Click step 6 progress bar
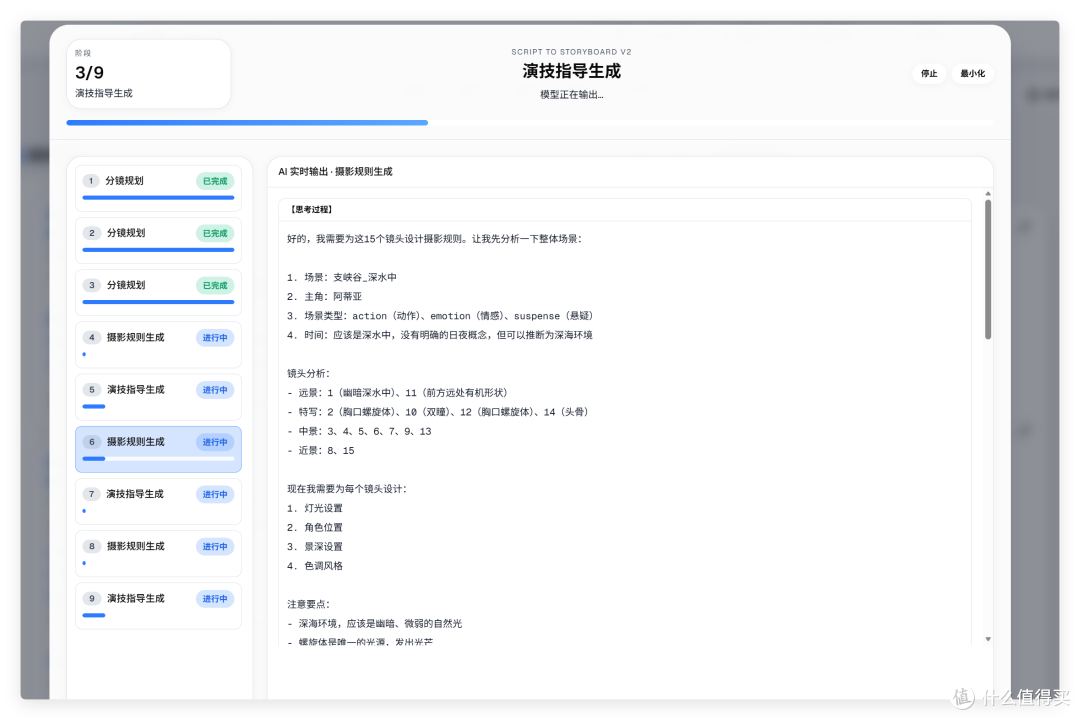Screen dimensions: 1080x720 pos(158,459)
